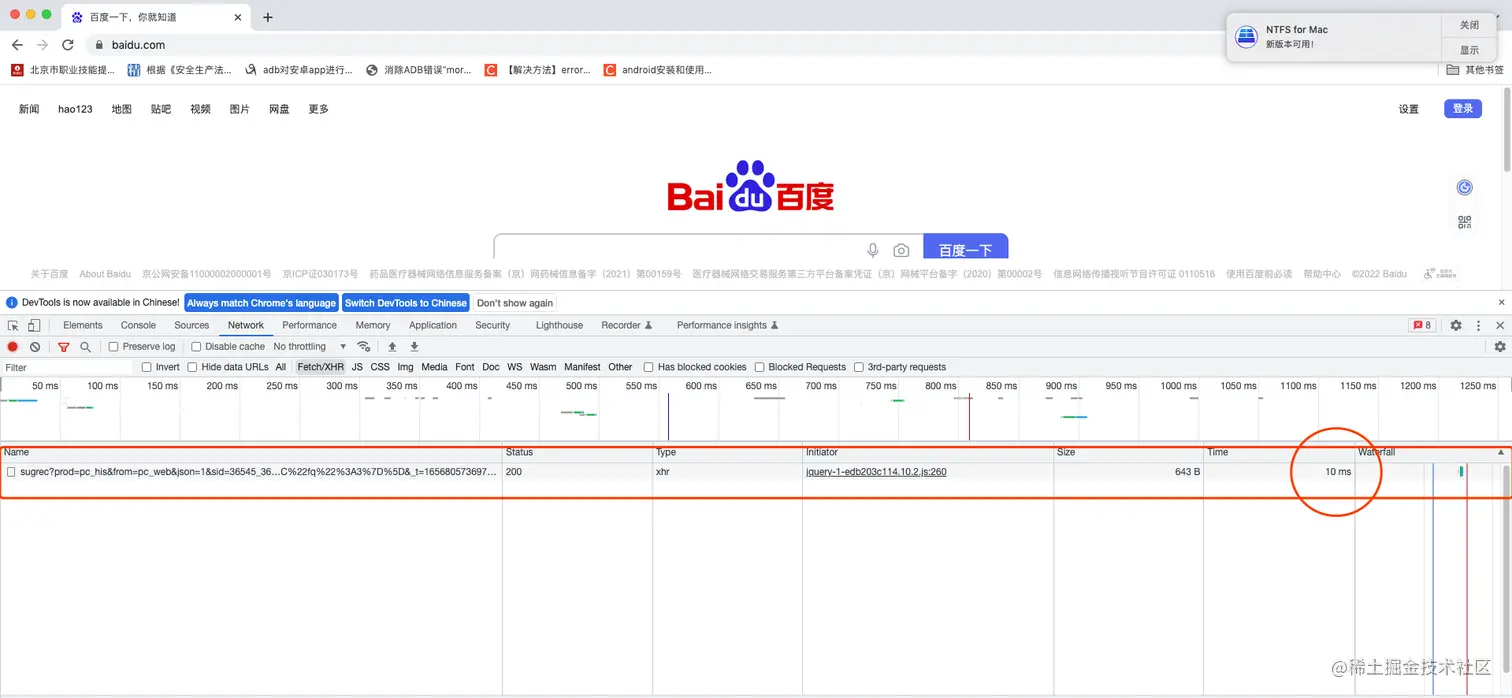
Task: Check the 3rd-party requests checkbox
Action: click(x=859, y=367)
